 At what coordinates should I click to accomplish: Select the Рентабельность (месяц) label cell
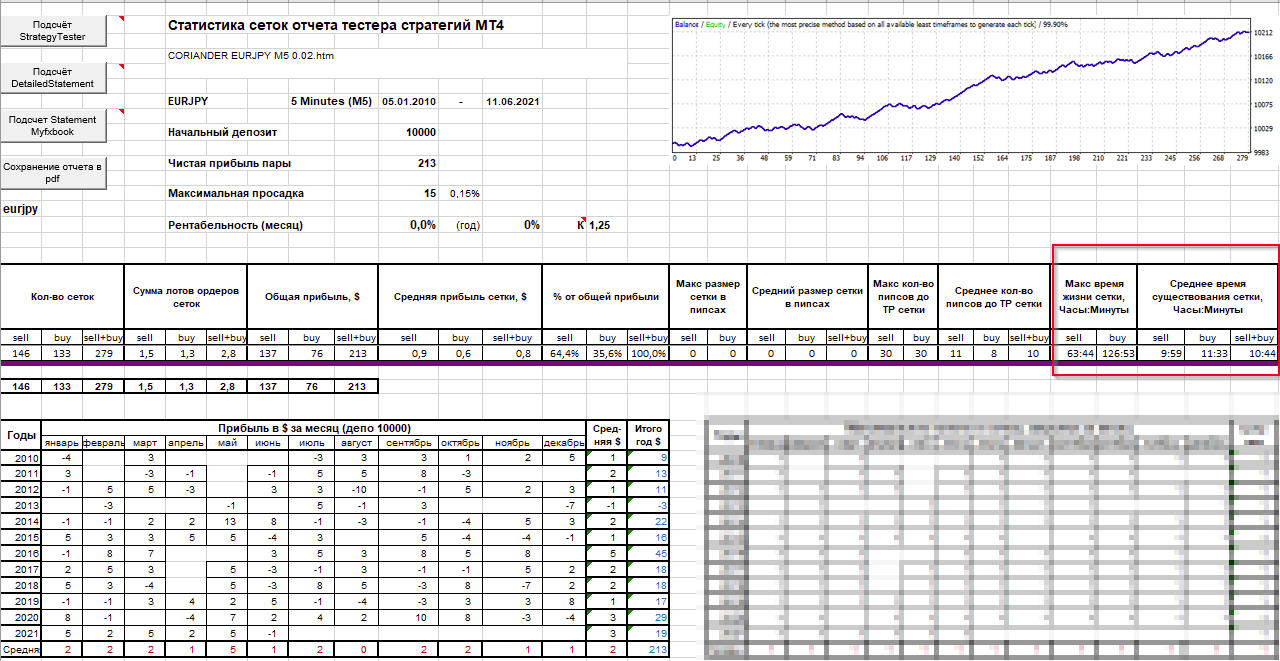[x=235, y=225]
